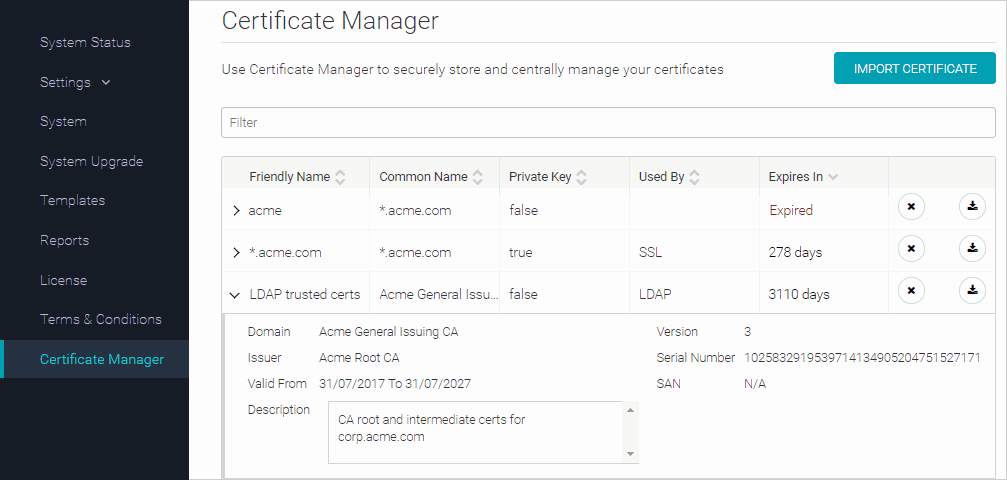Download the expired acme certificate

[972, 208]
